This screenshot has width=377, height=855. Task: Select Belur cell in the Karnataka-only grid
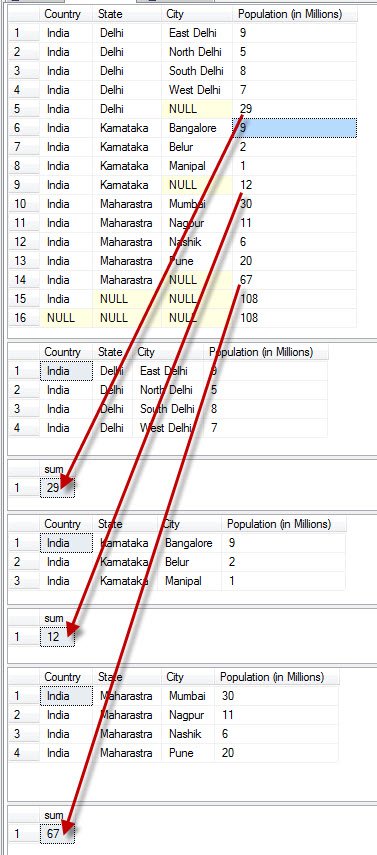(x=190, y=562)
